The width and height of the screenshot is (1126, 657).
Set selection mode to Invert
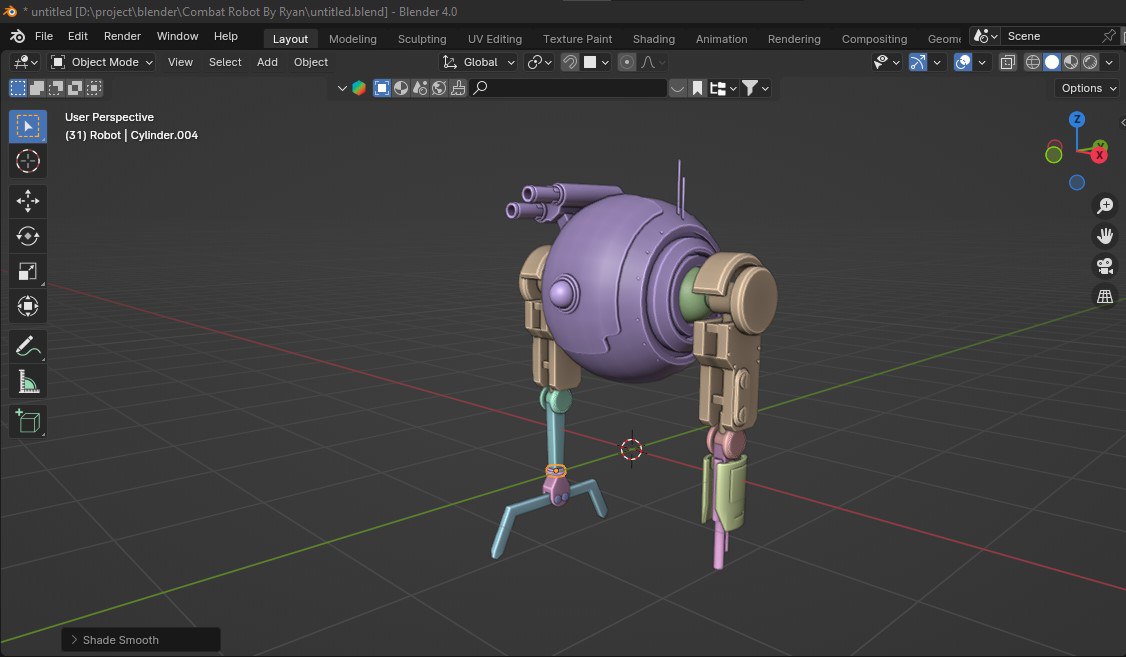point(75,88)
